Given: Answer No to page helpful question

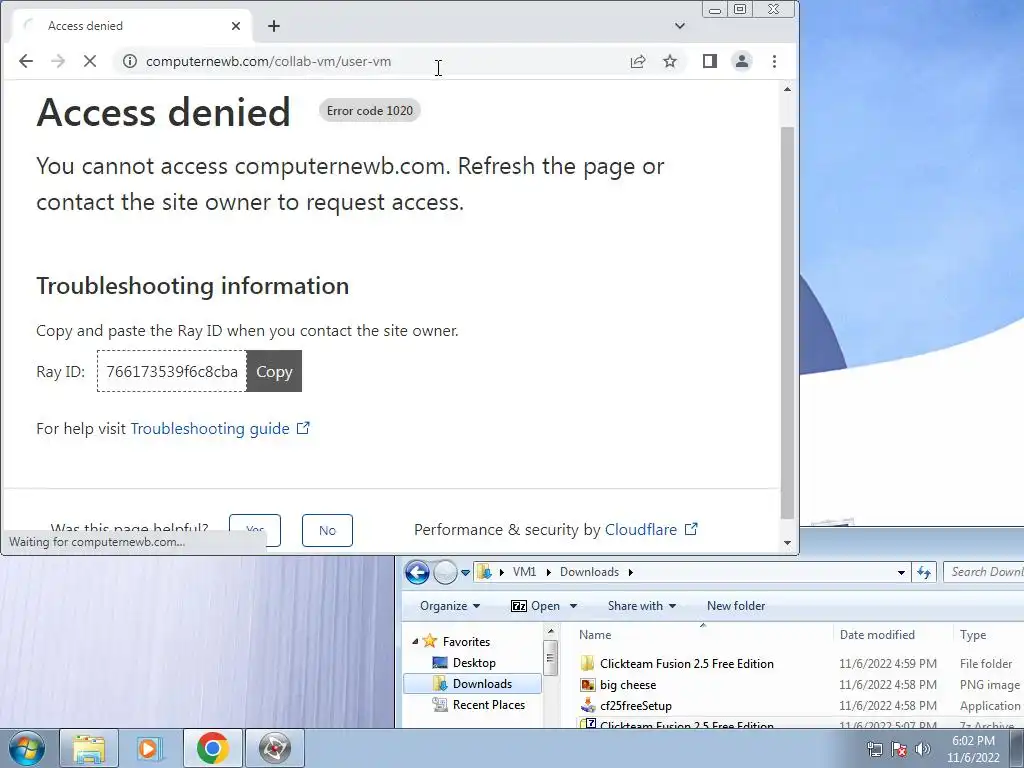Looking at the screenshot, I should click(x=327, y=530).
